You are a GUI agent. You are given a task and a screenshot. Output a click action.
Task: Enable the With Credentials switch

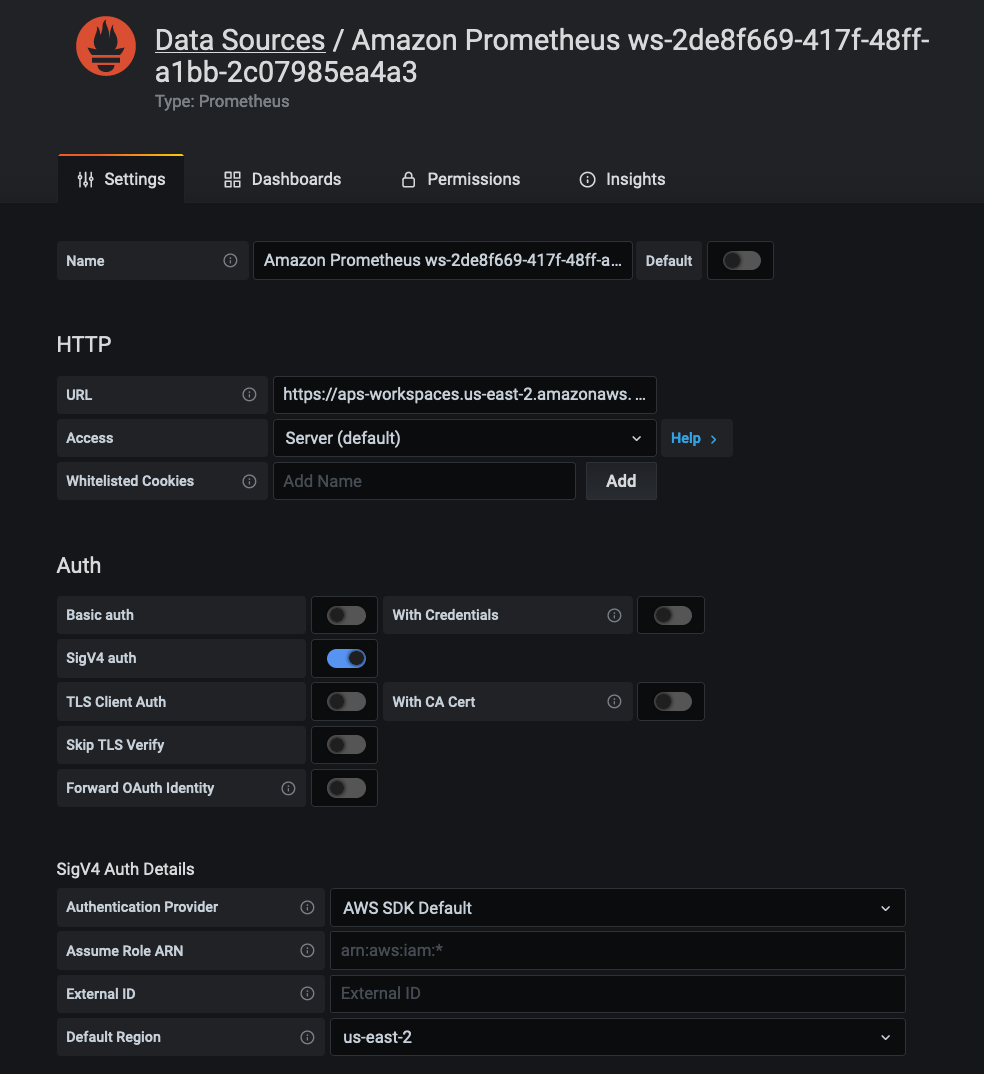(x=672, y=615)
